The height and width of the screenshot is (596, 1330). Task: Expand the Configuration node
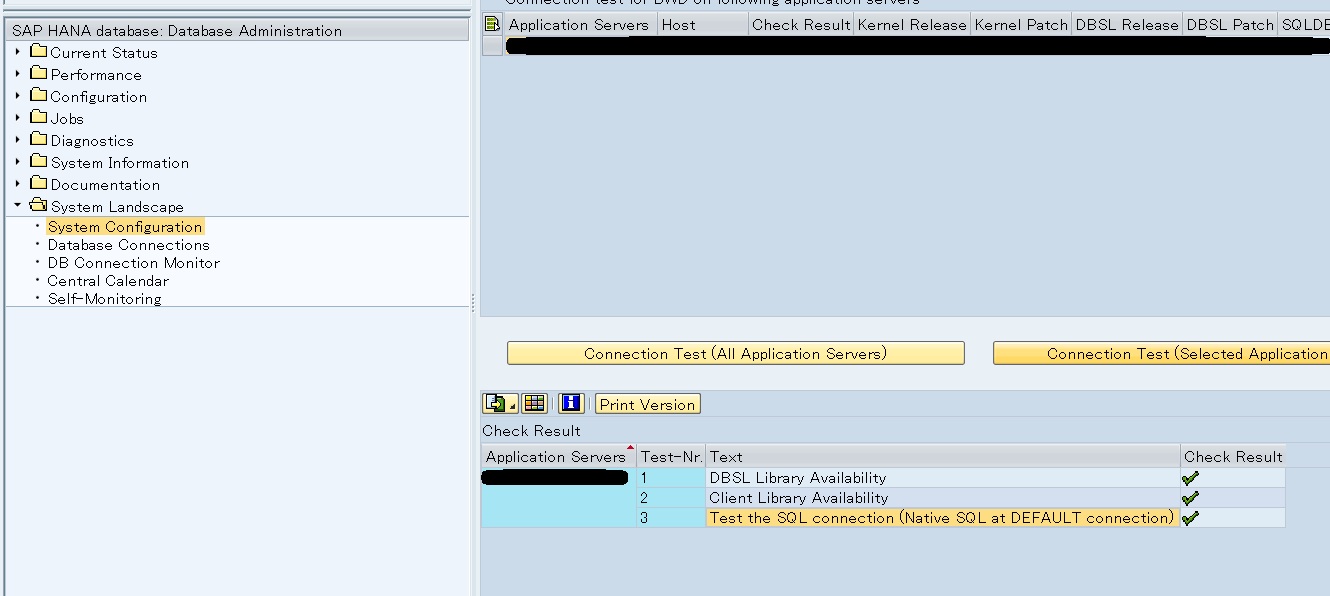pyautogui.click(x=18, y=96)
